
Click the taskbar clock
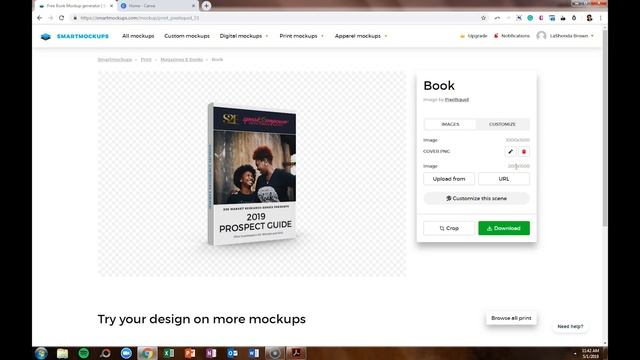click(x=591, y=353)
